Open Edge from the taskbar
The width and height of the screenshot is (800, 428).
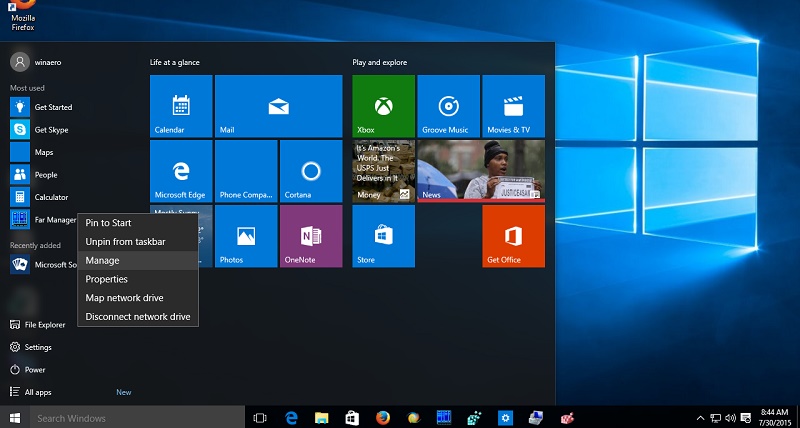coord(291,418)
